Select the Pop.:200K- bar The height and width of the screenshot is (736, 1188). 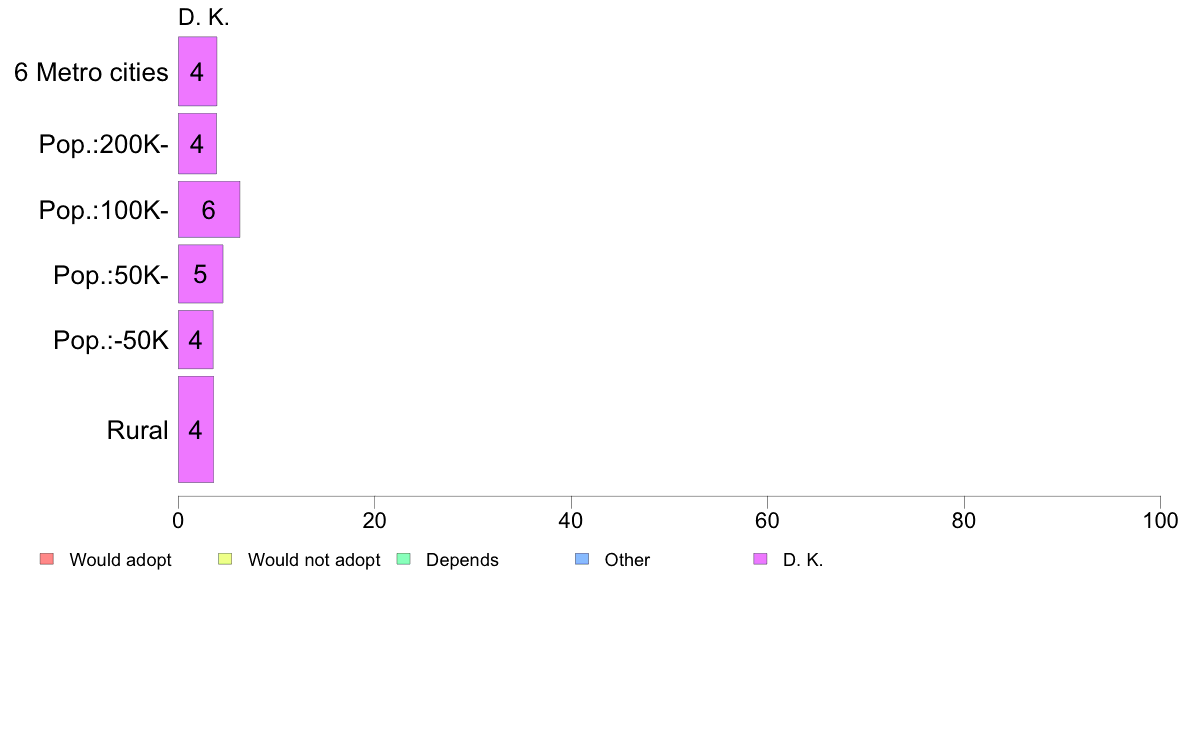(198, 143)
